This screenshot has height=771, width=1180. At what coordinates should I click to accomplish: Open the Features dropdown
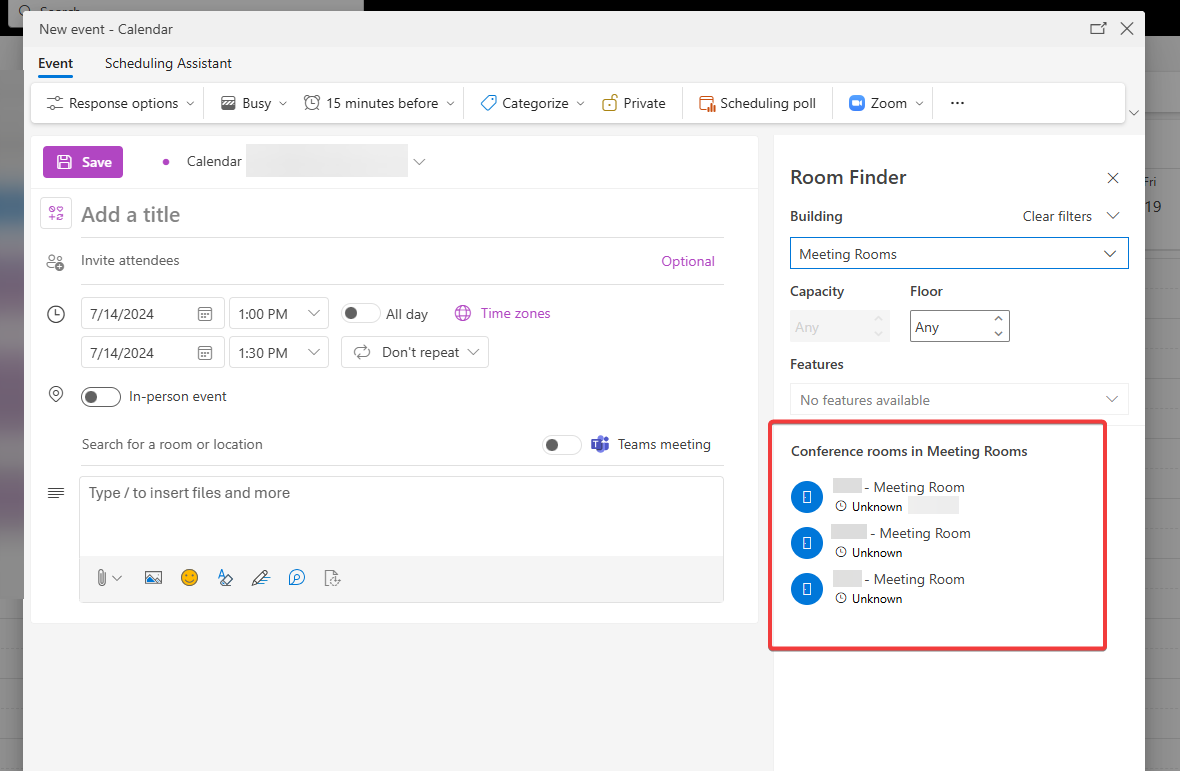pos(959,399)
